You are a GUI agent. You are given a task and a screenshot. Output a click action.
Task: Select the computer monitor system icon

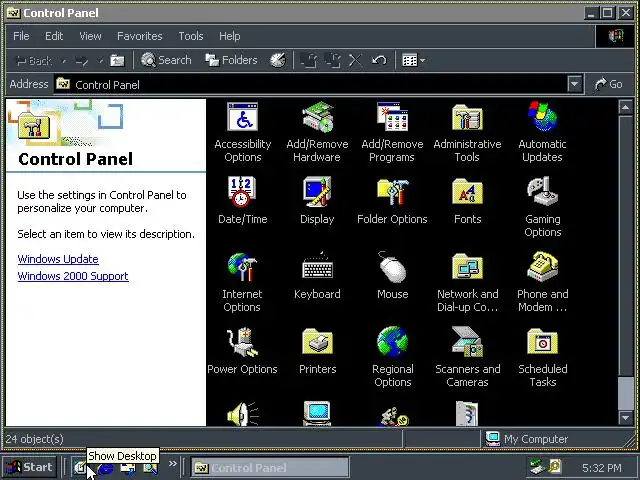317,413
